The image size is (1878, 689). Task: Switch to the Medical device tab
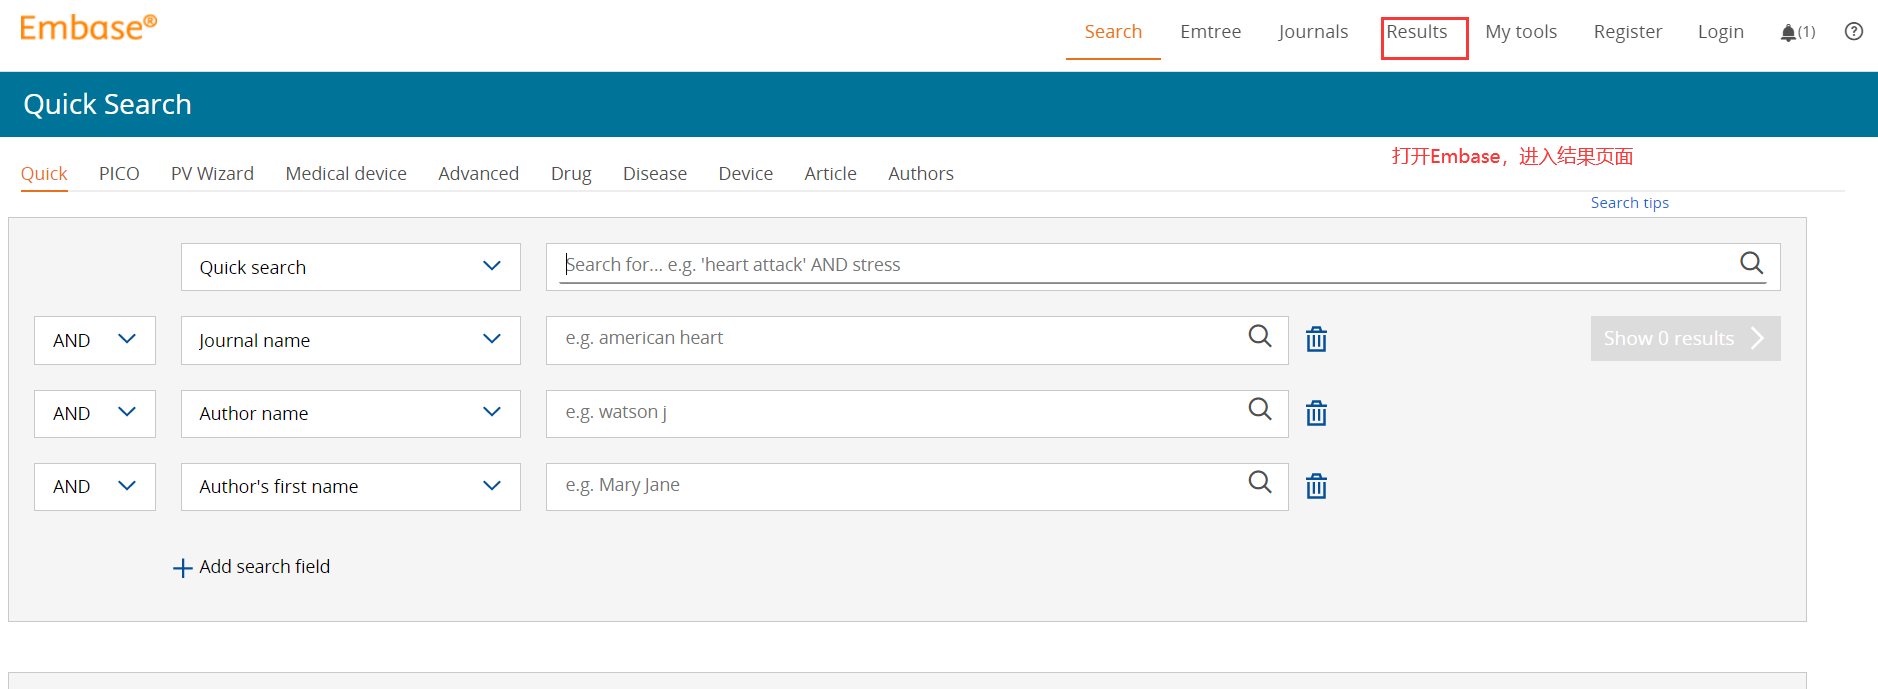(346, 173)
